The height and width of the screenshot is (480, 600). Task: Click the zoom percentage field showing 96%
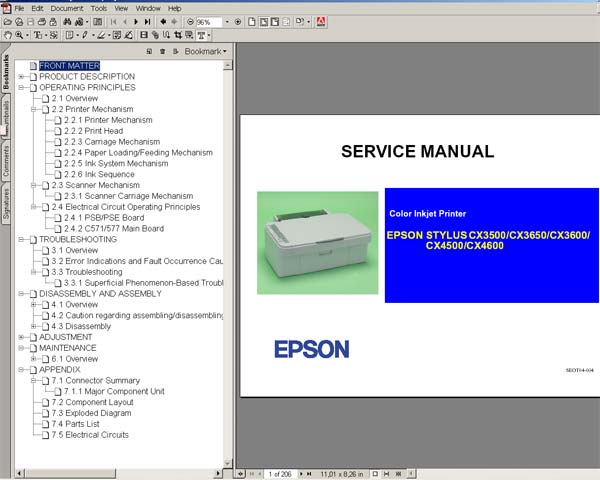coord(209,22)
